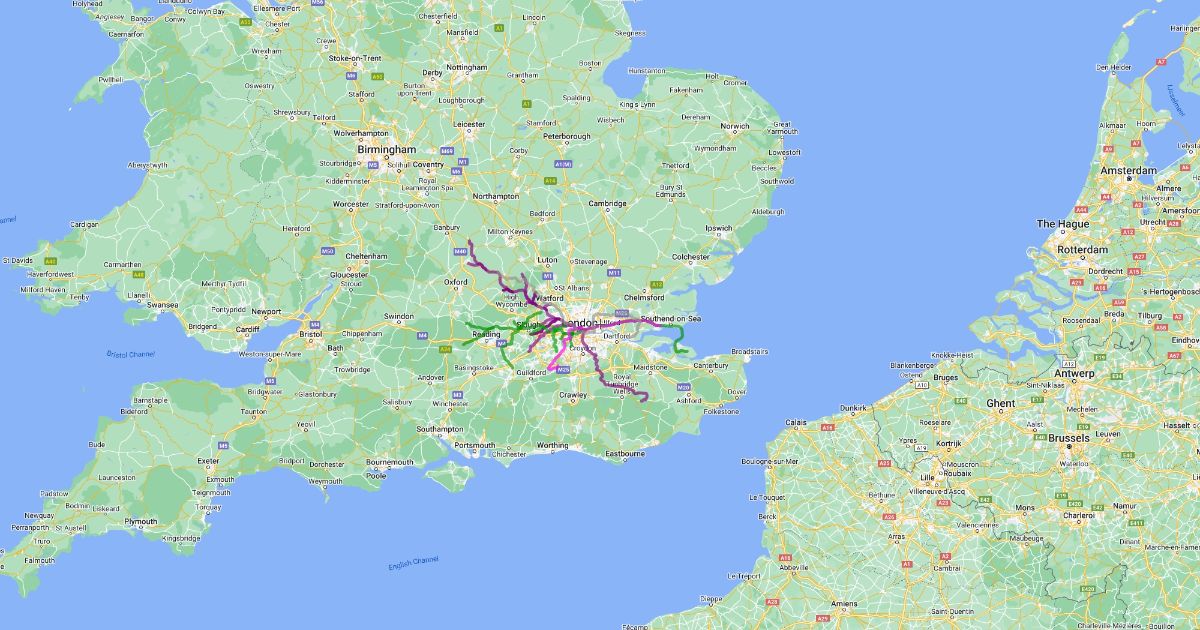Select the Antwerp city label
The width and height of the screenshot is (1200, 630).
[x=1069, y=373]
